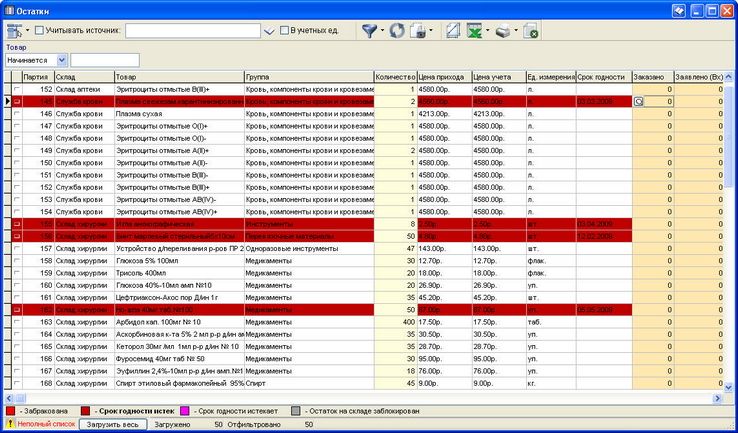Click the Ед. измерения column header
738x433 pixels.
click(552, 77)
